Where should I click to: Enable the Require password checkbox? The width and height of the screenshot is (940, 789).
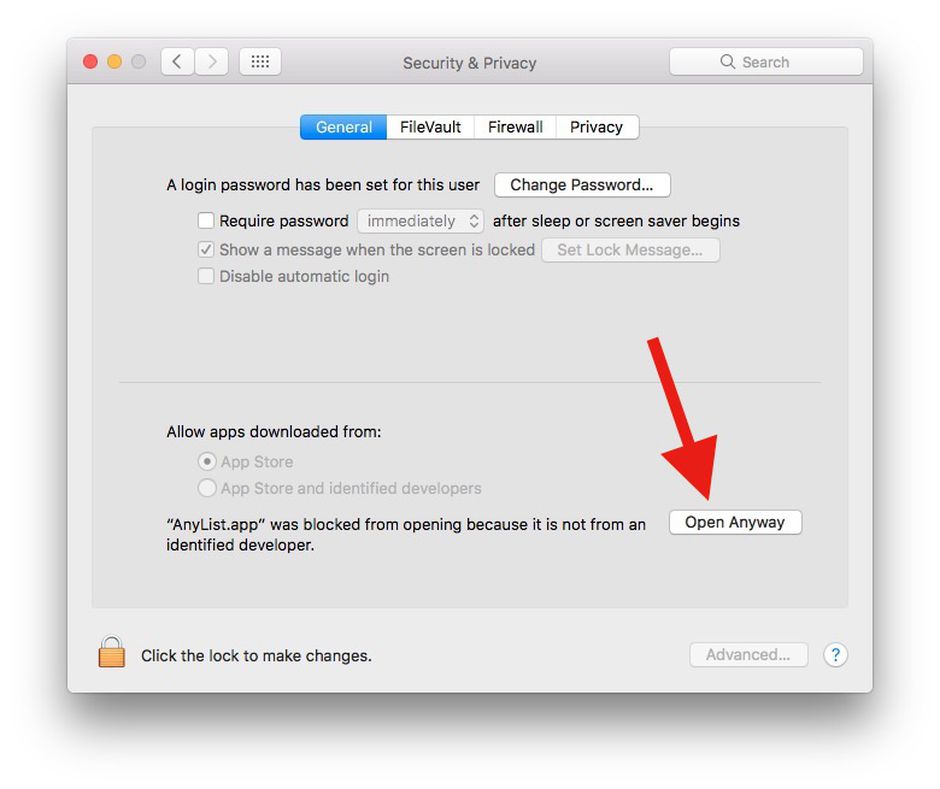pos(206,221)
